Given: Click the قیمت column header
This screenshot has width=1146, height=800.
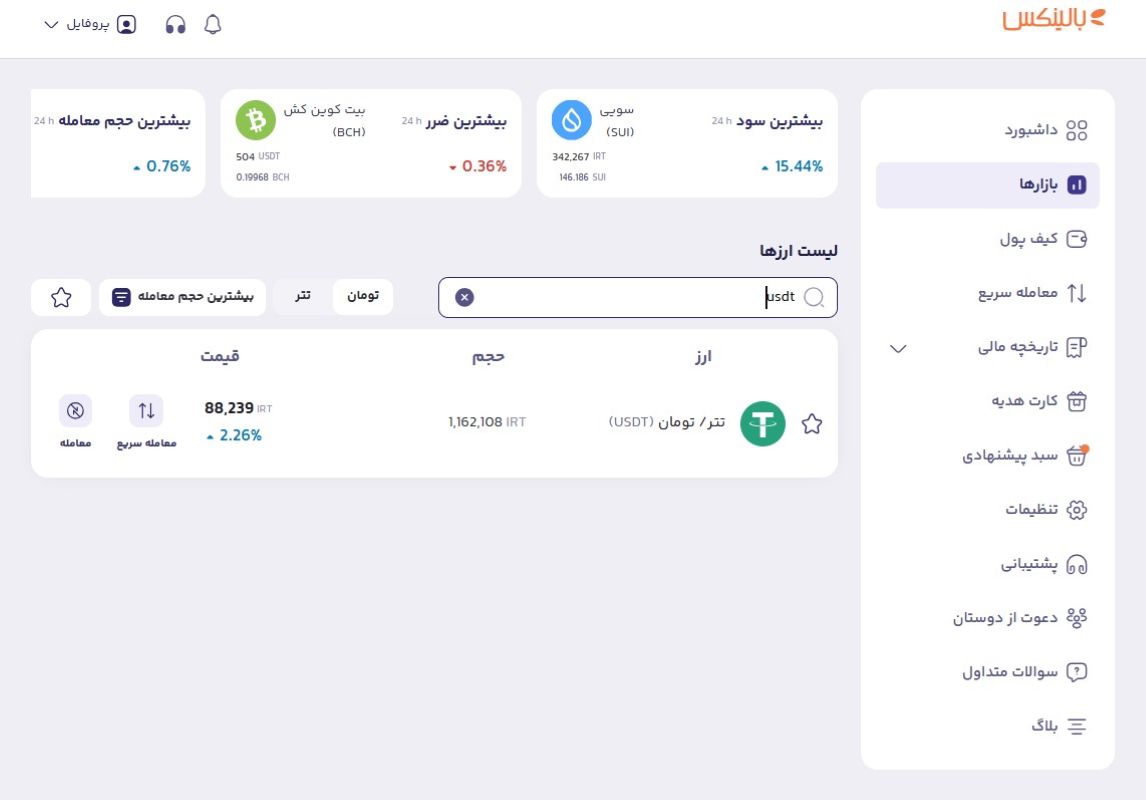Looking at the screenshot, I should 220,357.
